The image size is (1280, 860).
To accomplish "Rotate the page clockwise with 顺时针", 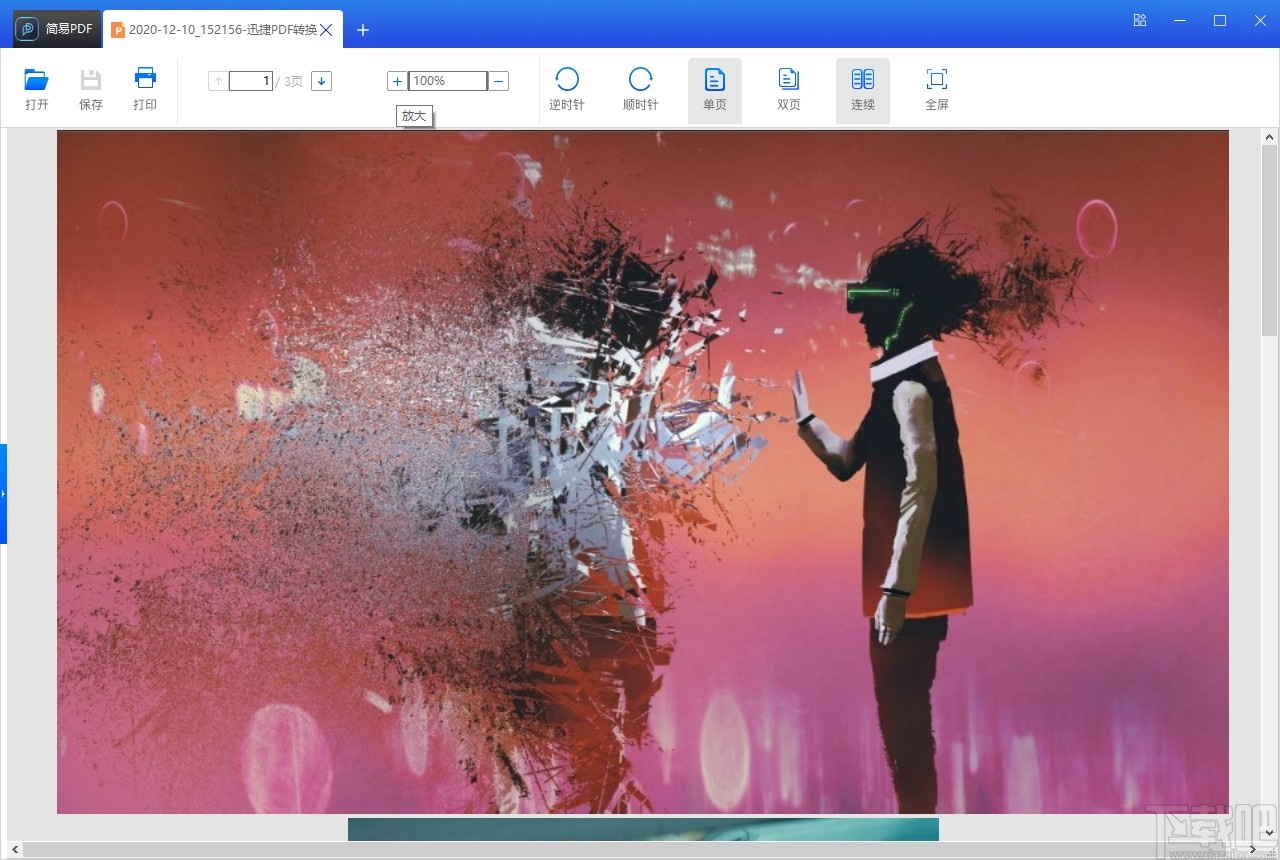I will coord(640,90).
